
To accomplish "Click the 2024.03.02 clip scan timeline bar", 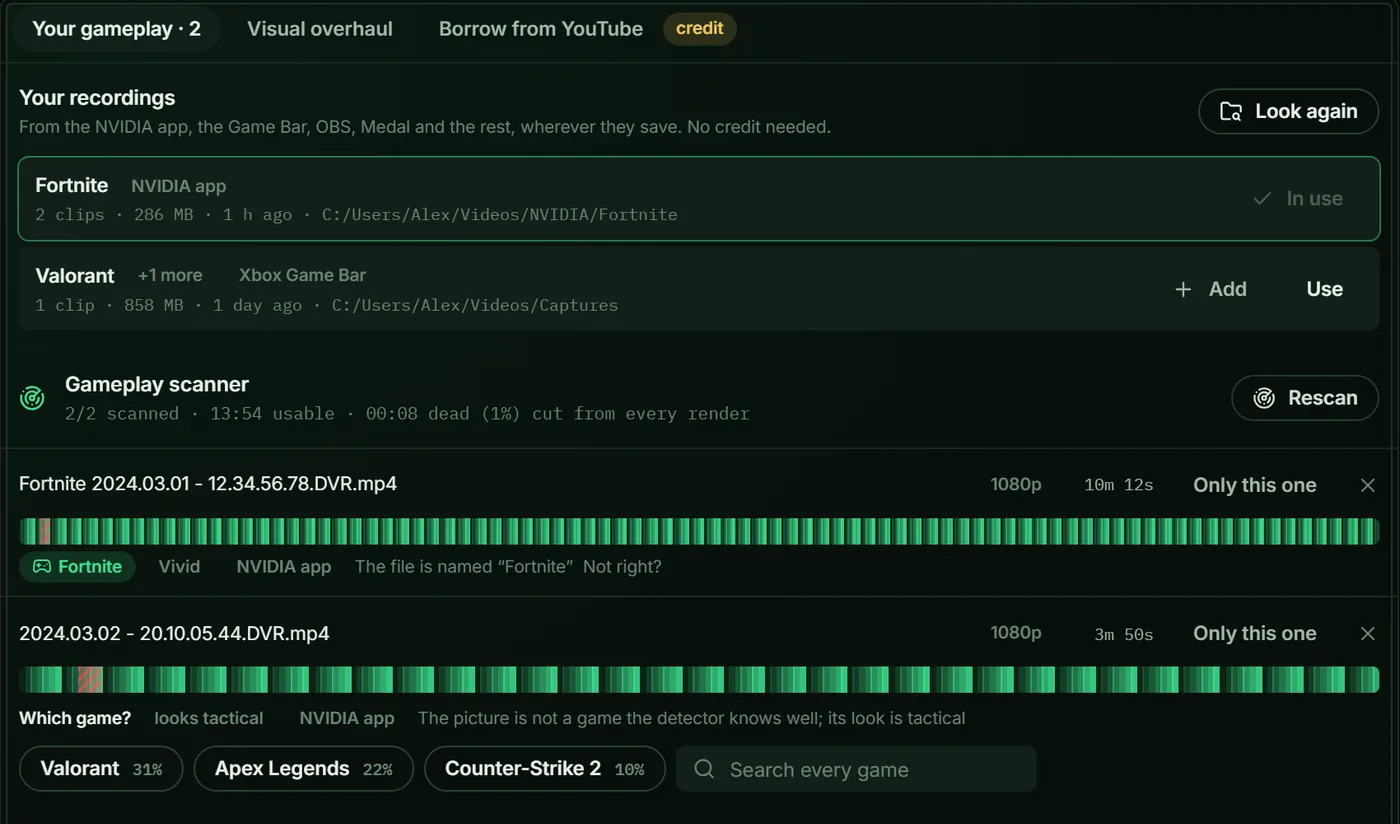I will click(699, 680).
